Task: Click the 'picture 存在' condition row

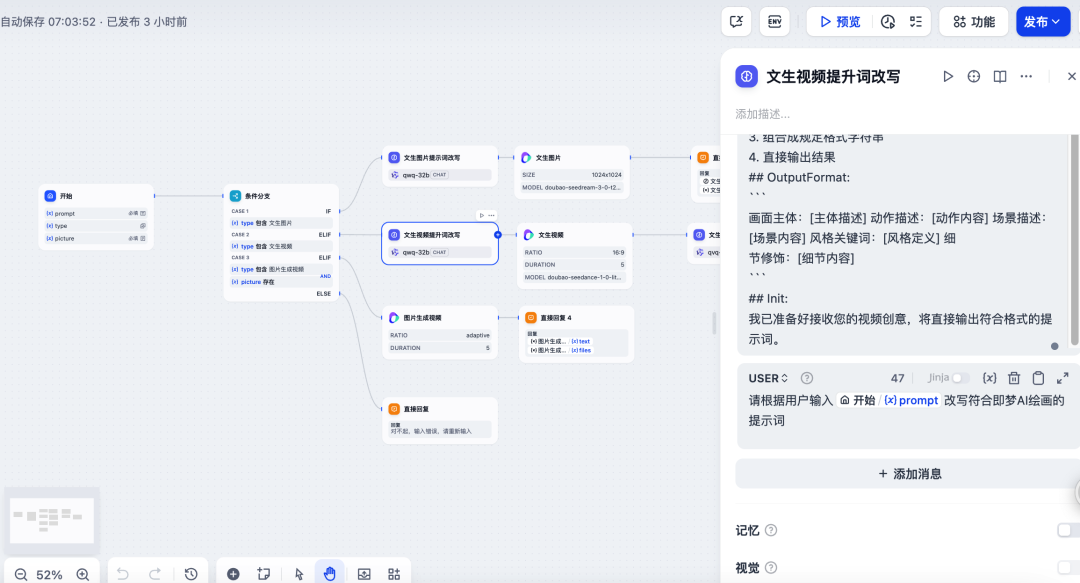Action: coord(281,282)
